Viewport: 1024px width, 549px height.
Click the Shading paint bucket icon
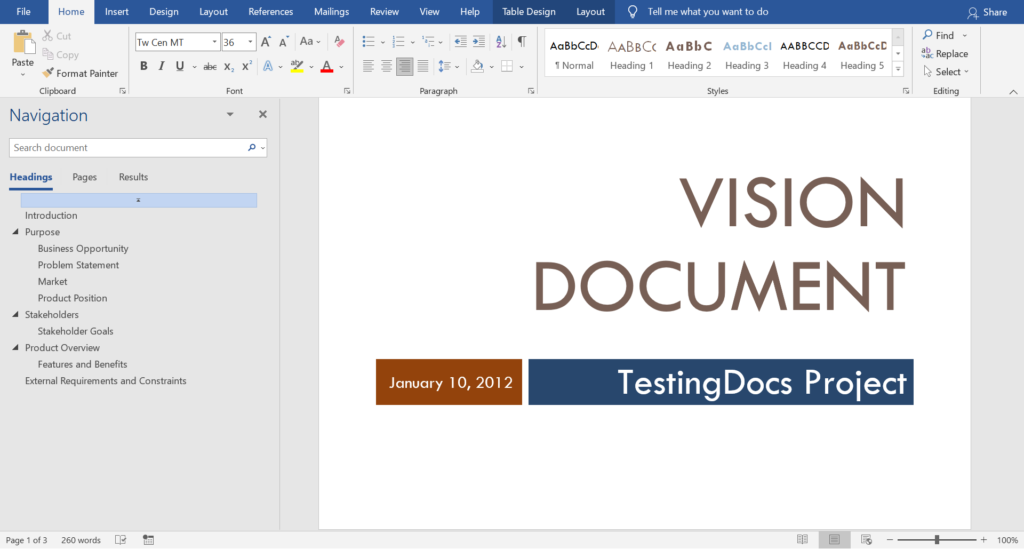[x=477, y=66]
